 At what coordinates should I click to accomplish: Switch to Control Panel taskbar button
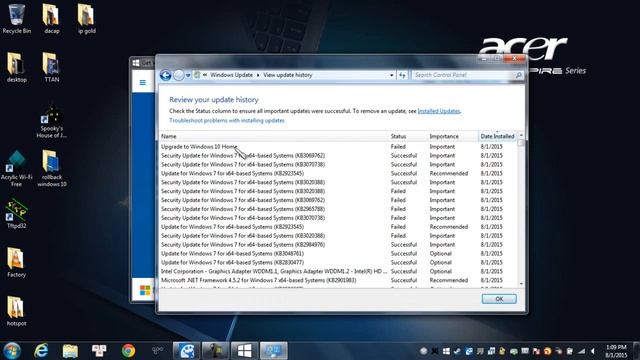pyautogui.click(x=273, y=351)
